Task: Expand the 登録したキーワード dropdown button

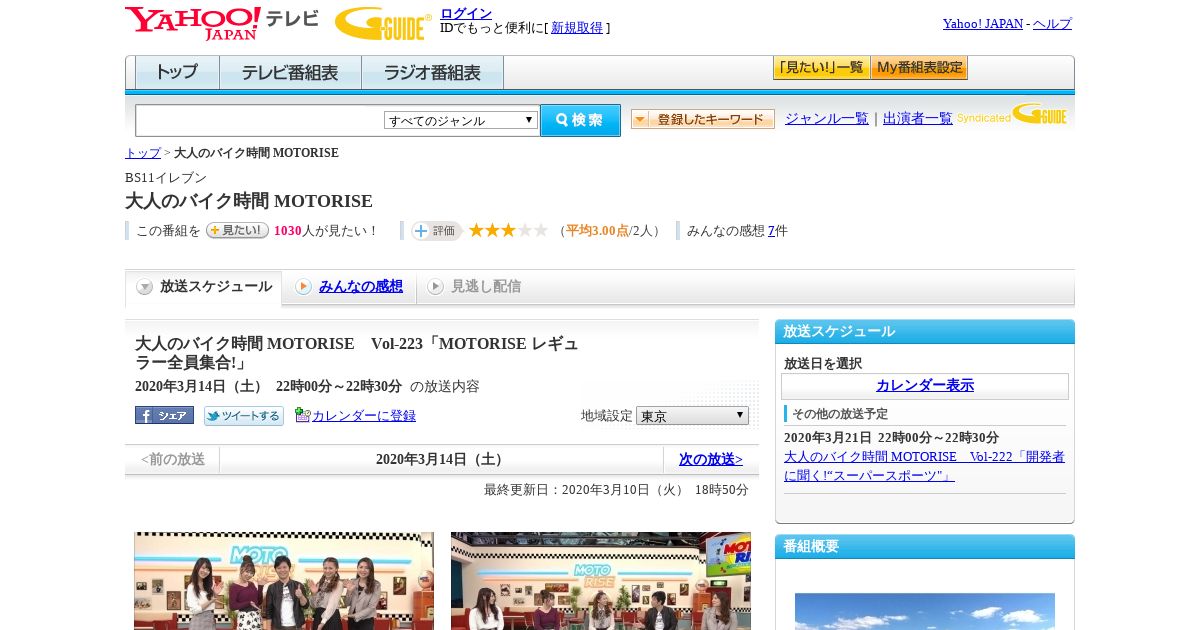Action: [703, 119]
